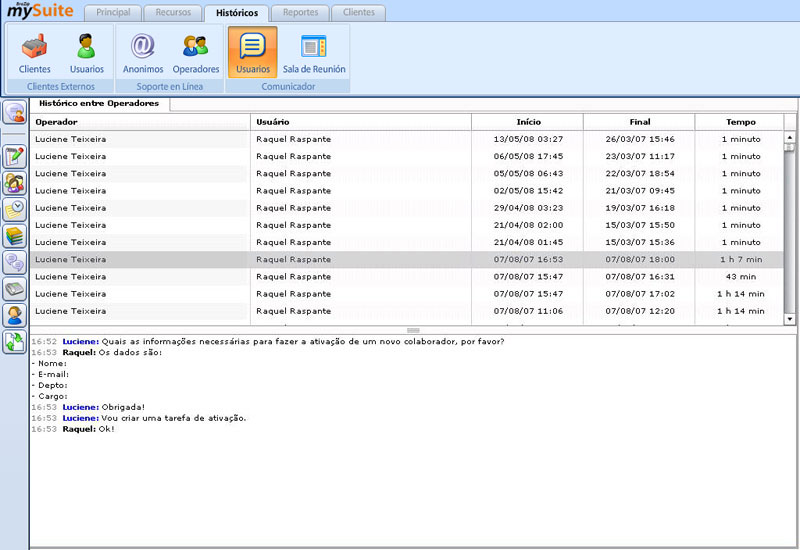Go to the Recursos tab

point(172,13)
